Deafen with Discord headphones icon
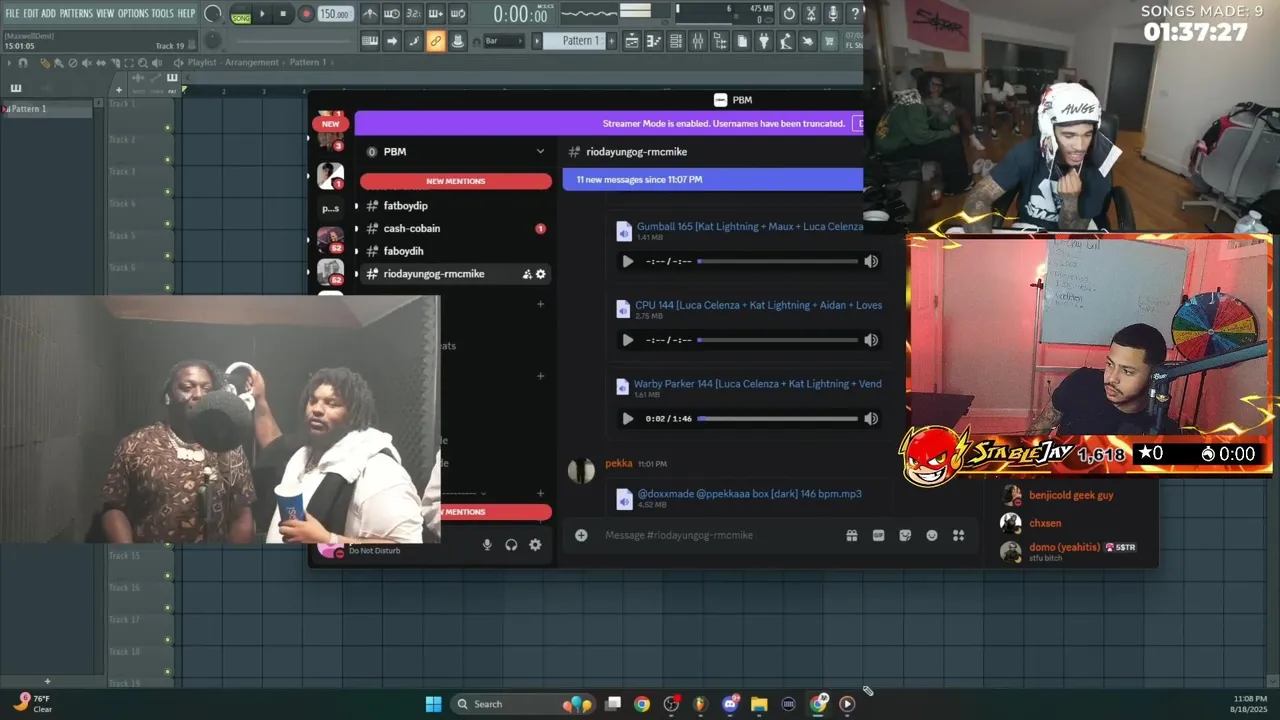The width and height of the screenshot is (1280, 720). 511,545
